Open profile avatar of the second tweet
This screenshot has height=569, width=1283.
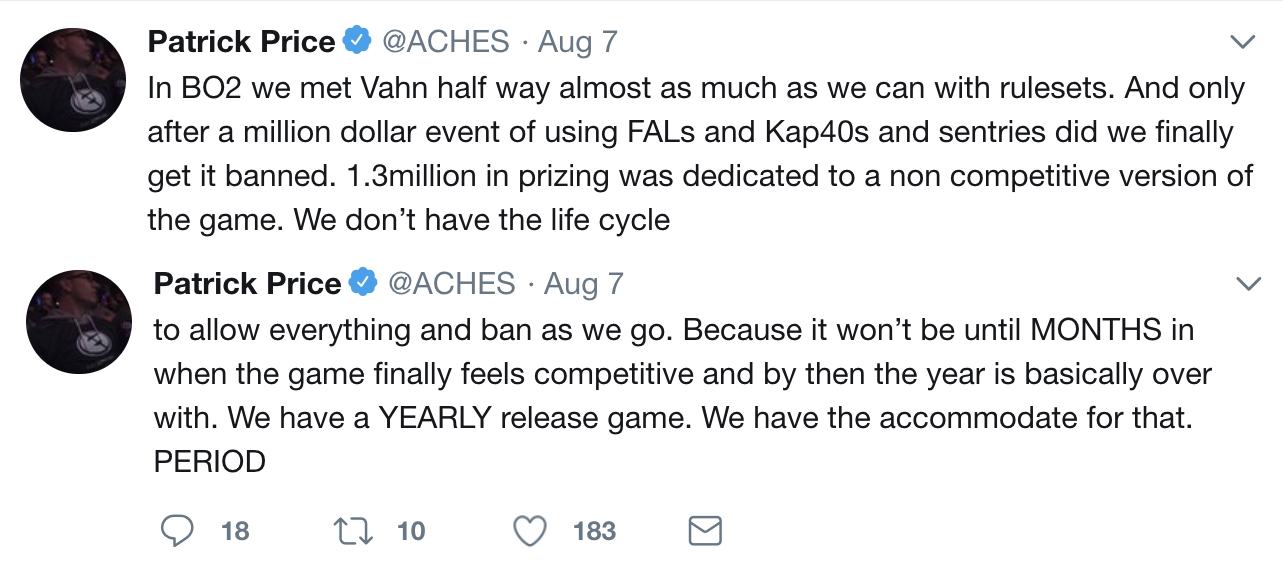tap(79, 321)
